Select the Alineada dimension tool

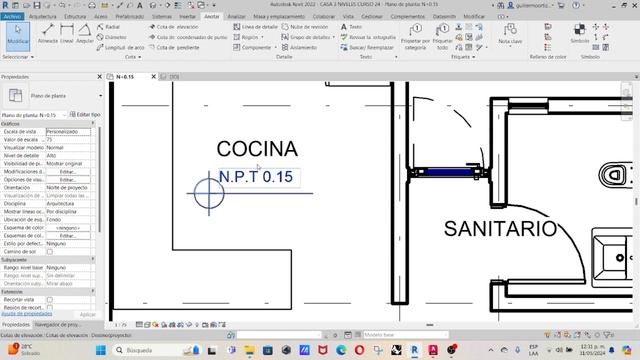point(48,33)
